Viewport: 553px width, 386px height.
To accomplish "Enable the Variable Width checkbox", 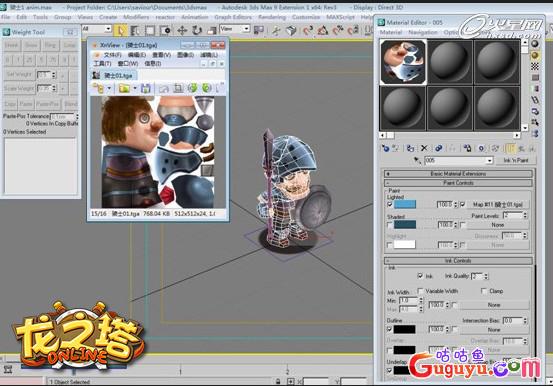I will pyautogui.click(x=420, y=291).
